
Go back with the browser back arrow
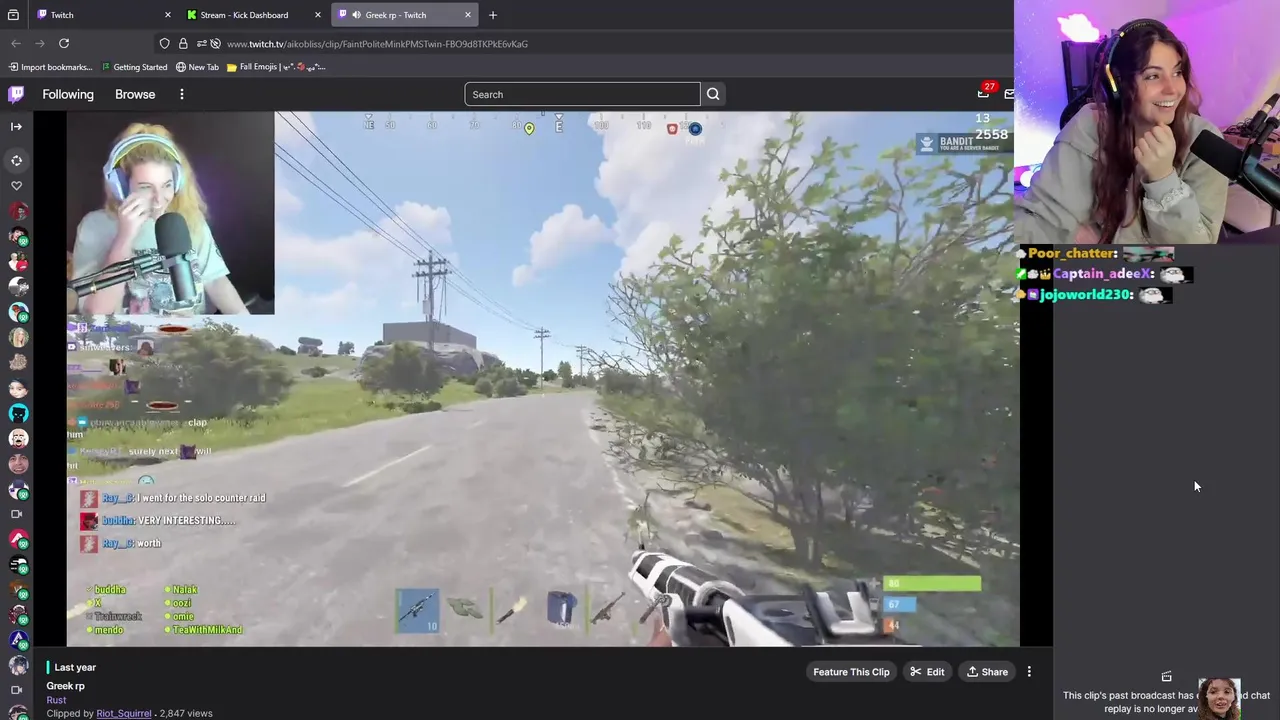coord(16,43)
